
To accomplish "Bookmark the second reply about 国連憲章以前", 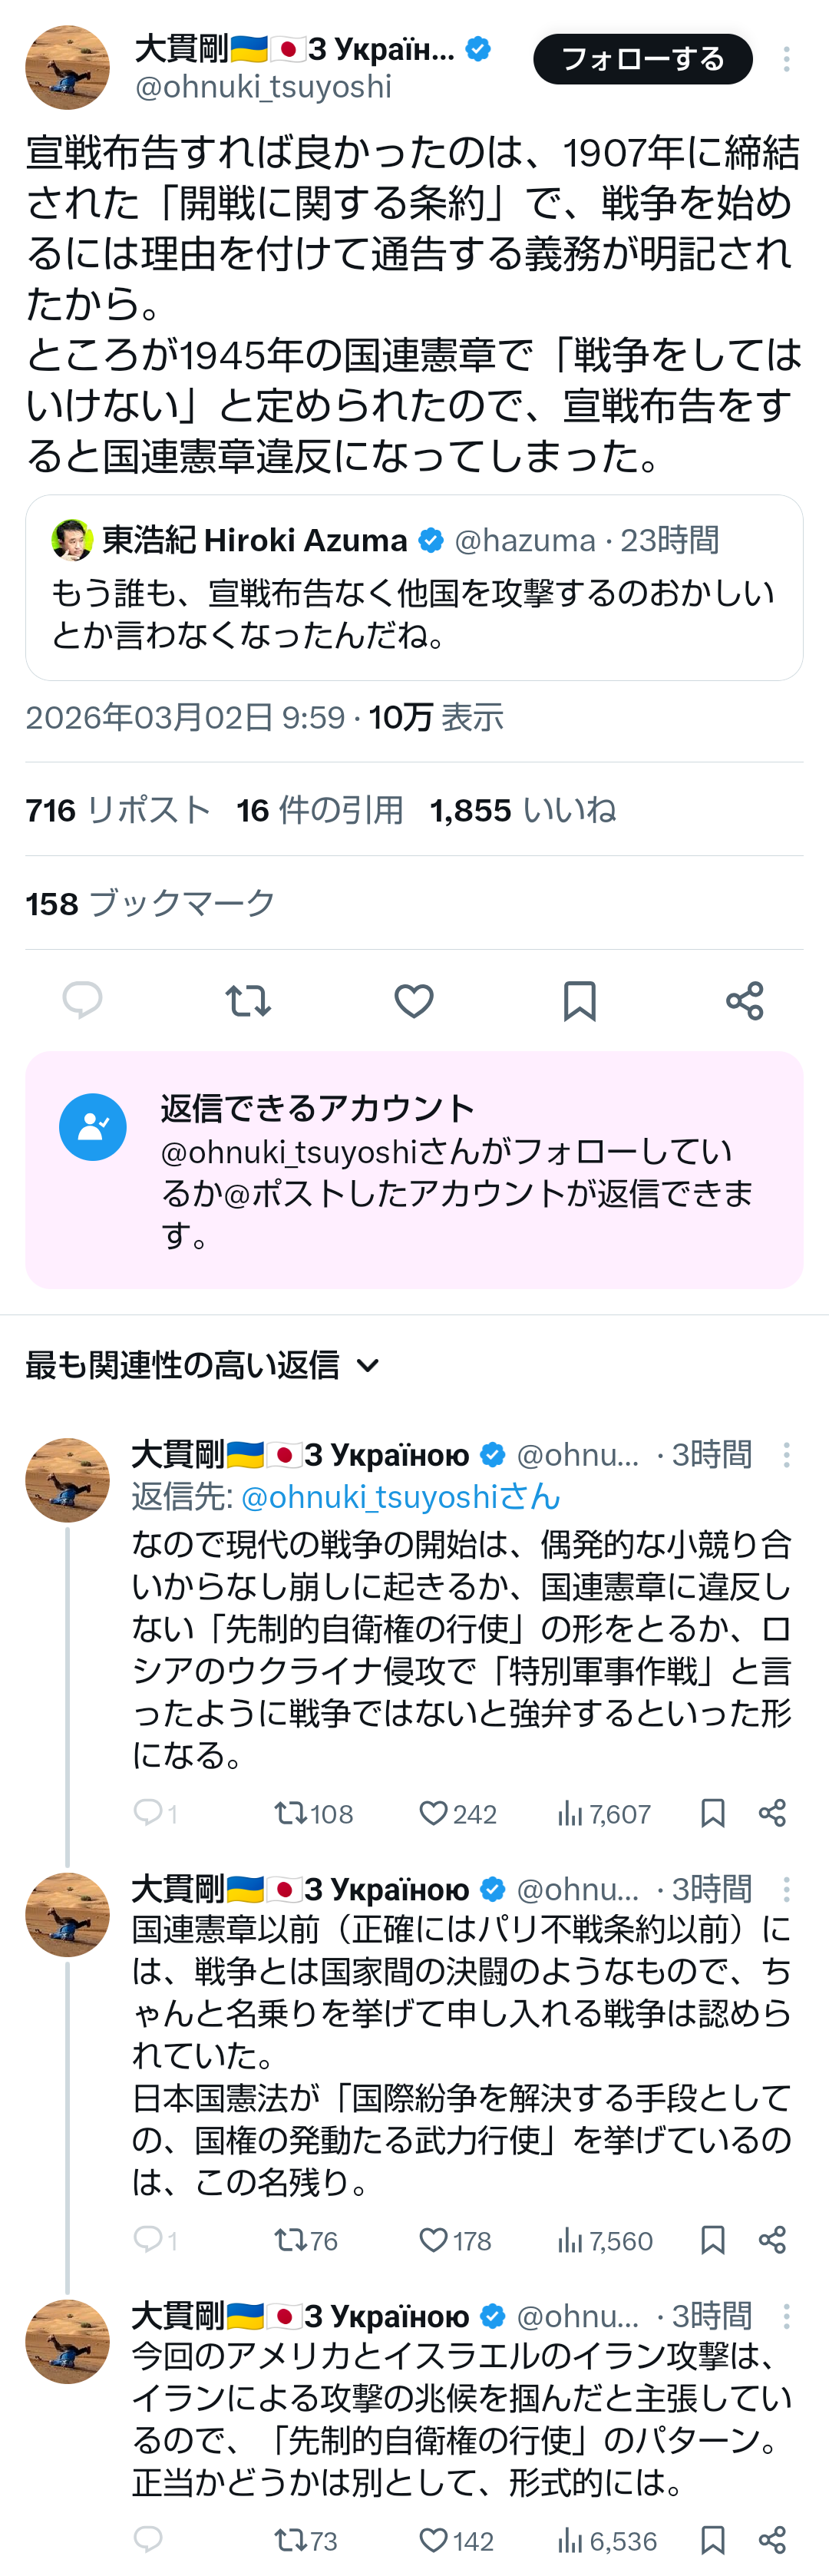I will (713, 2240).
